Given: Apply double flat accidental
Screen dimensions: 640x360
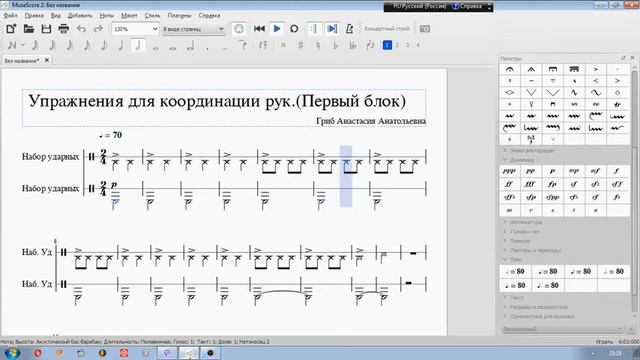Looking at the screenshot, I should [353, 45].
